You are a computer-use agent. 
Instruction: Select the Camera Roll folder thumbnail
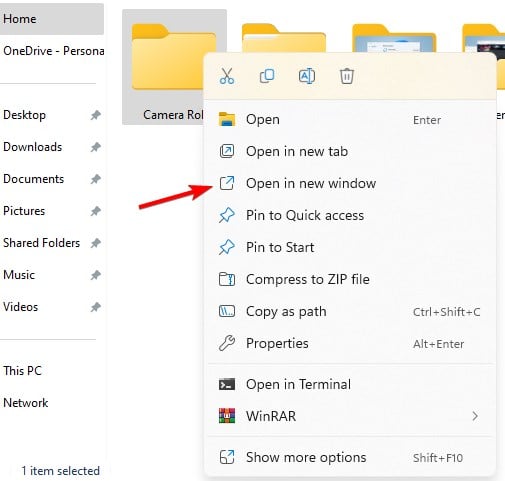[167, 57]
